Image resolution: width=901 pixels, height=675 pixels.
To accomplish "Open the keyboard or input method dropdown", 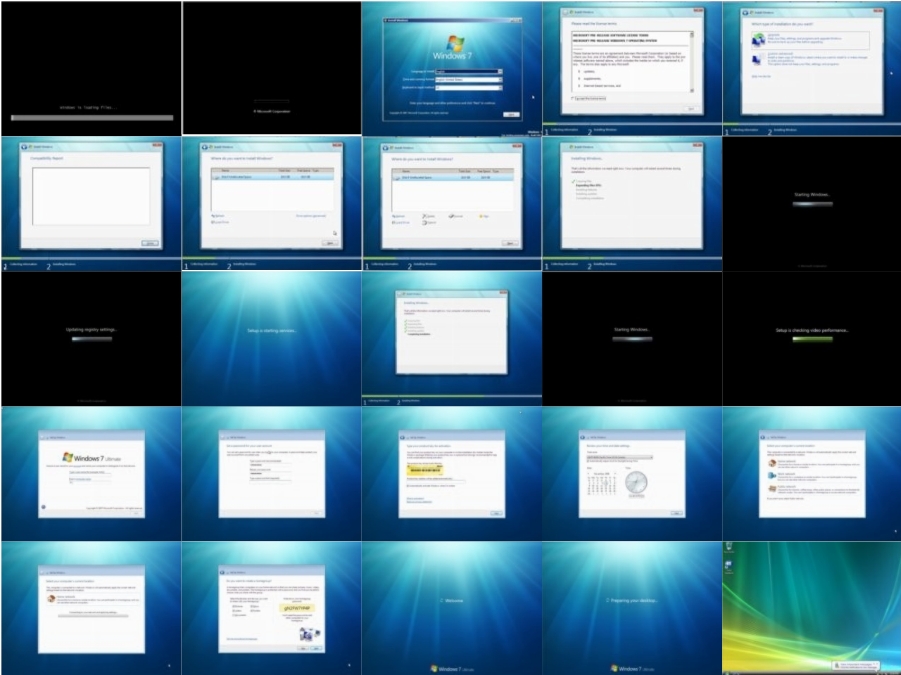I will coord(469,88).
